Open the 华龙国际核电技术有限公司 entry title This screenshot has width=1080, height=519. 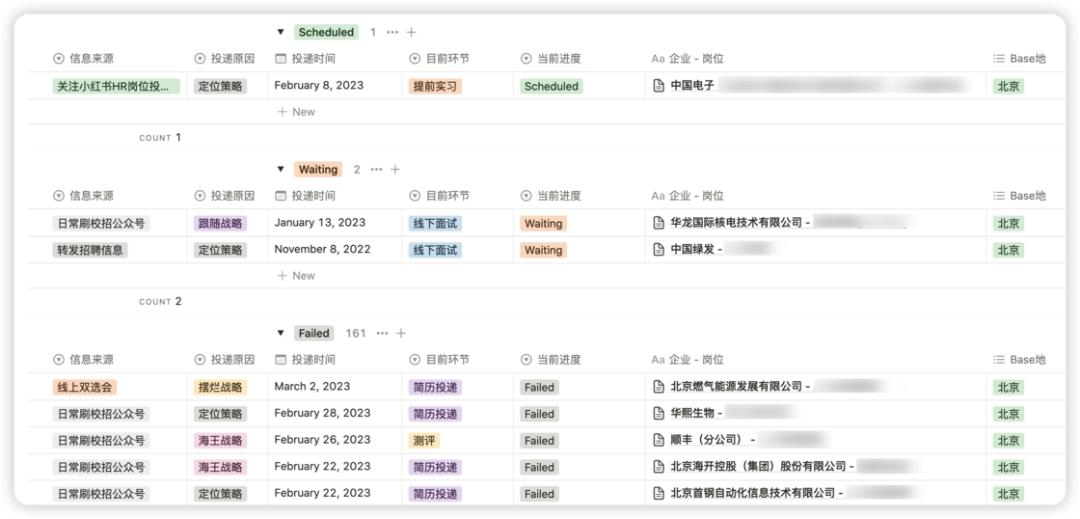[740, 223]
